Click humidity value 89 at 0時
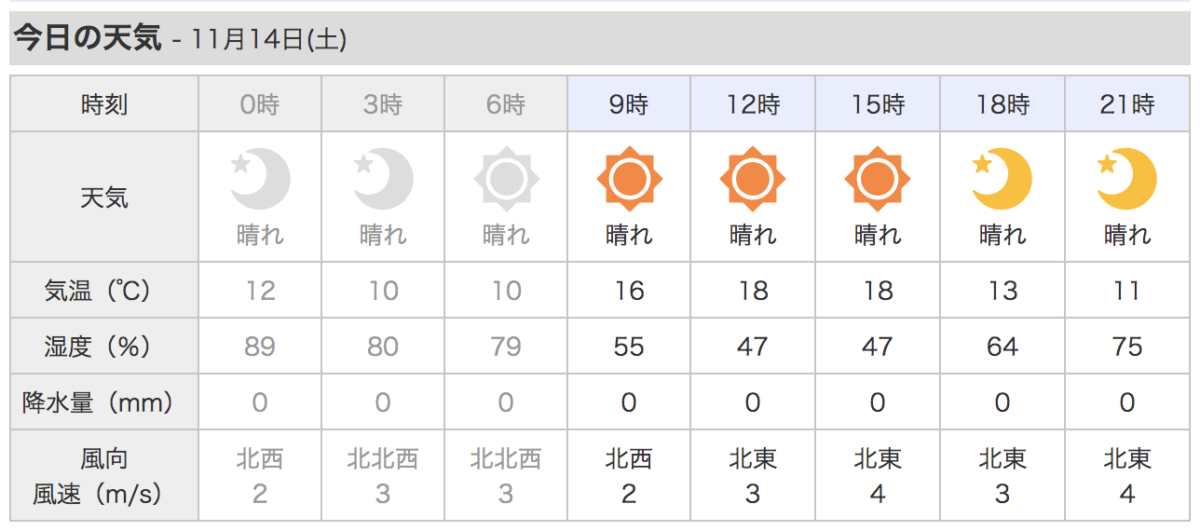Viewport: 1200px width, 531px height. click(260, 347)
